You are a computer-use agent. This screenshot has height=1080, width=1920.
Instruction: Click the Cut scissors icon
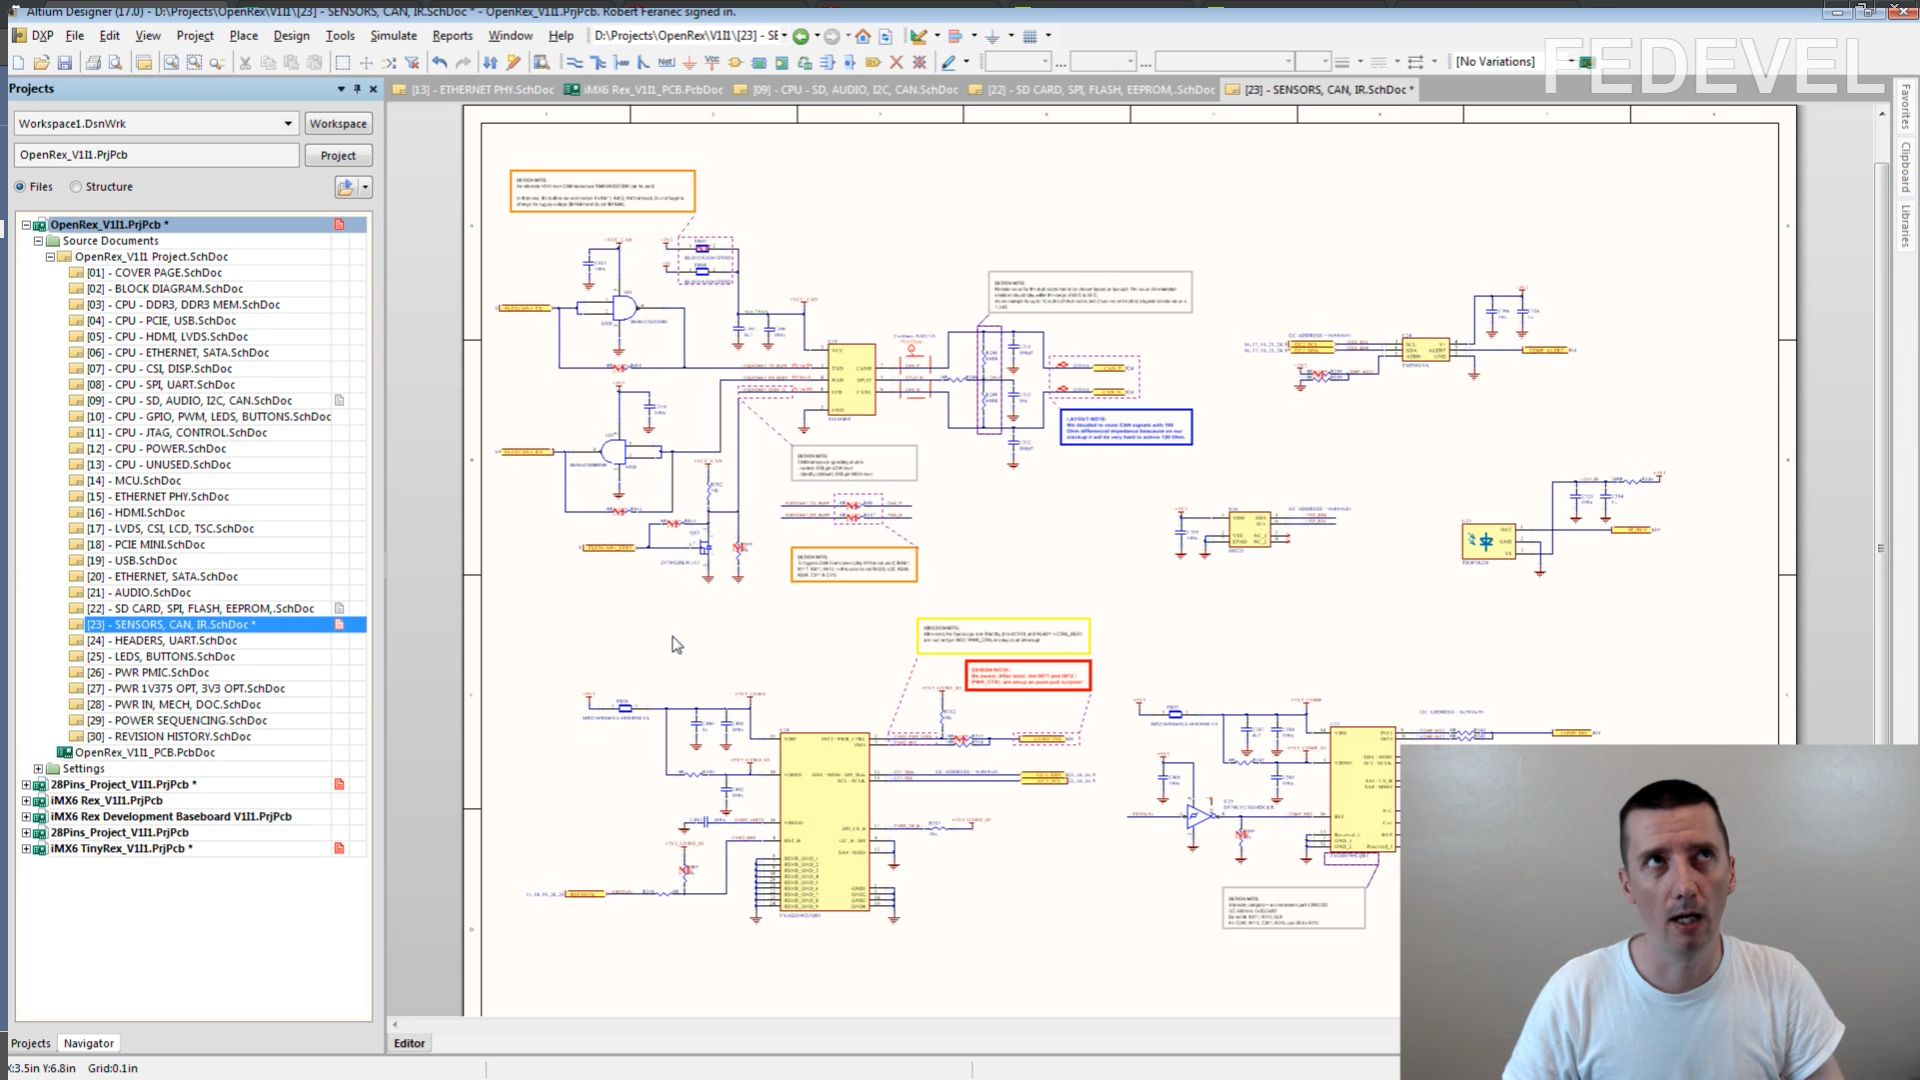[x=244, y=62]
